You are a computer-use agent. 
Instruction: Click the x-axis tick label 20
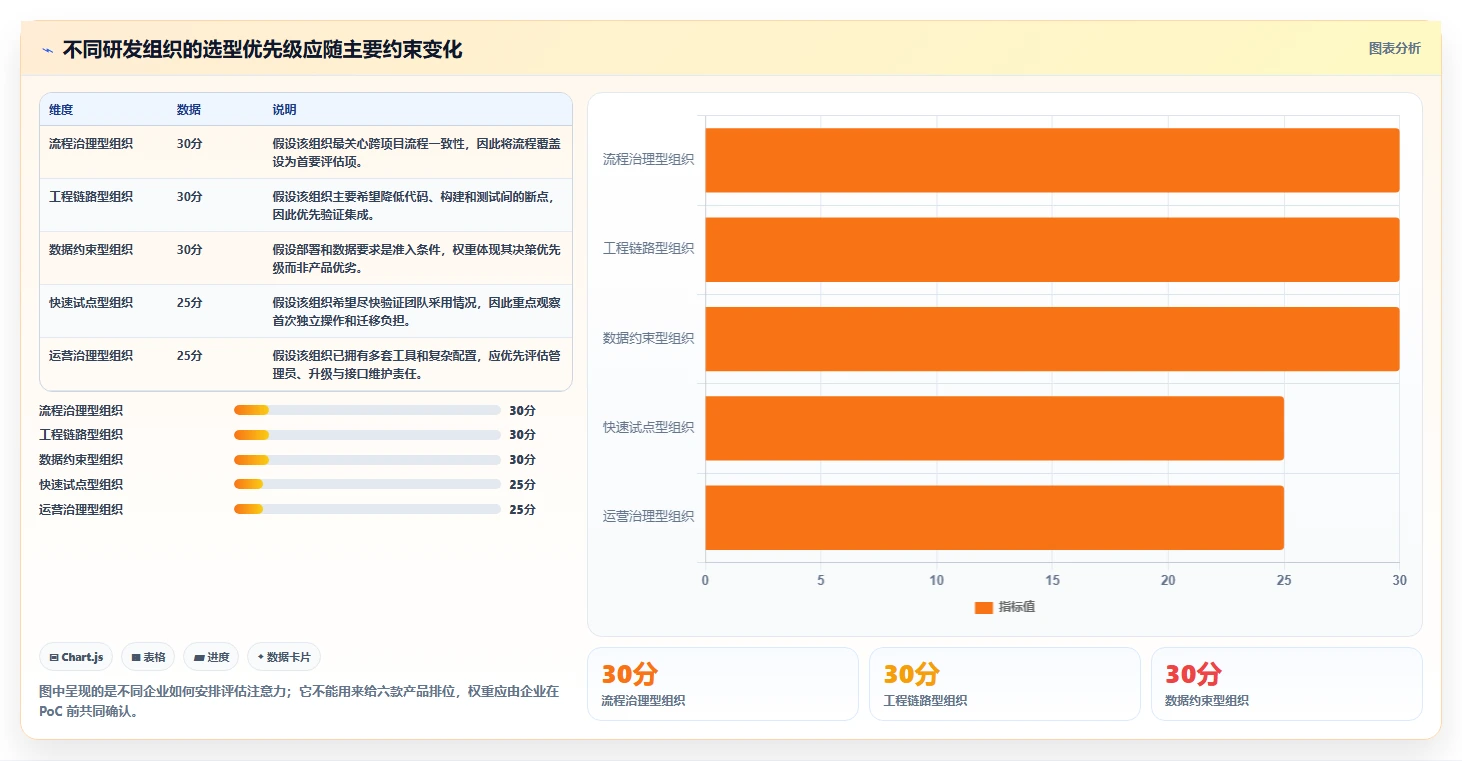click(1168, 580)
